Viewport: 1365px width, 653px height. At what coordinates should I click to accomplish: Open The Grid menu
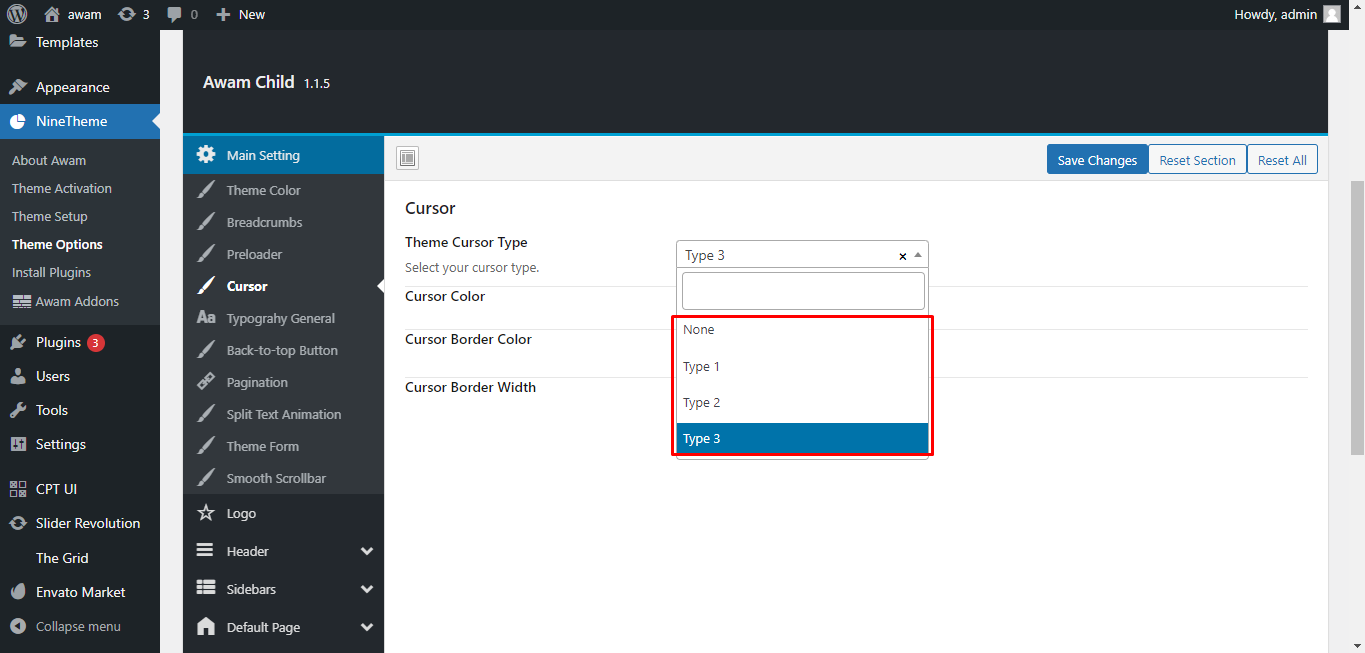pos(62,558)
